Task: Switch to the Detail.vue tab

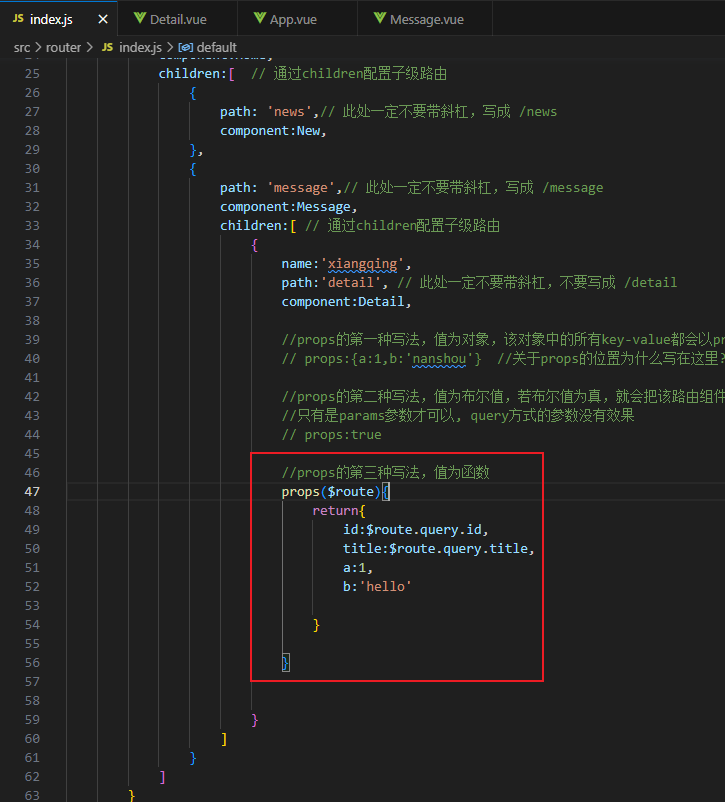Action: click(178, 19)
